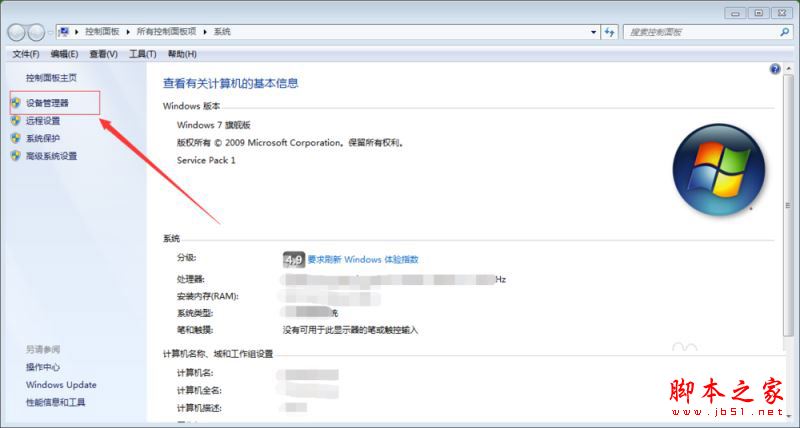The image size is (800, 428).
Task: Expand the arrow after 控制面板 breadcrumb
Action: [128, 32]
